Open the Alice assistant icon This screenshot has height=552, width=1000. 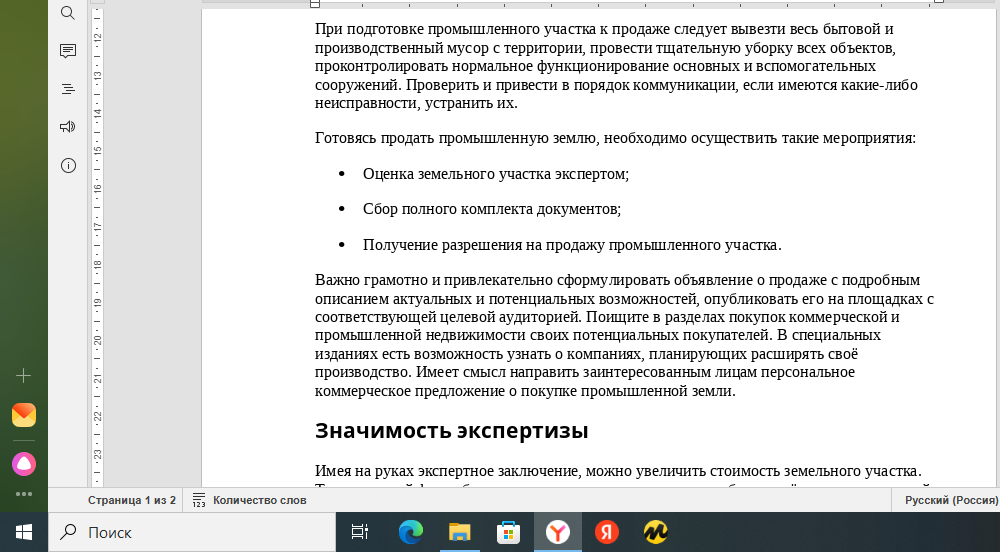(x=24, y=464)
